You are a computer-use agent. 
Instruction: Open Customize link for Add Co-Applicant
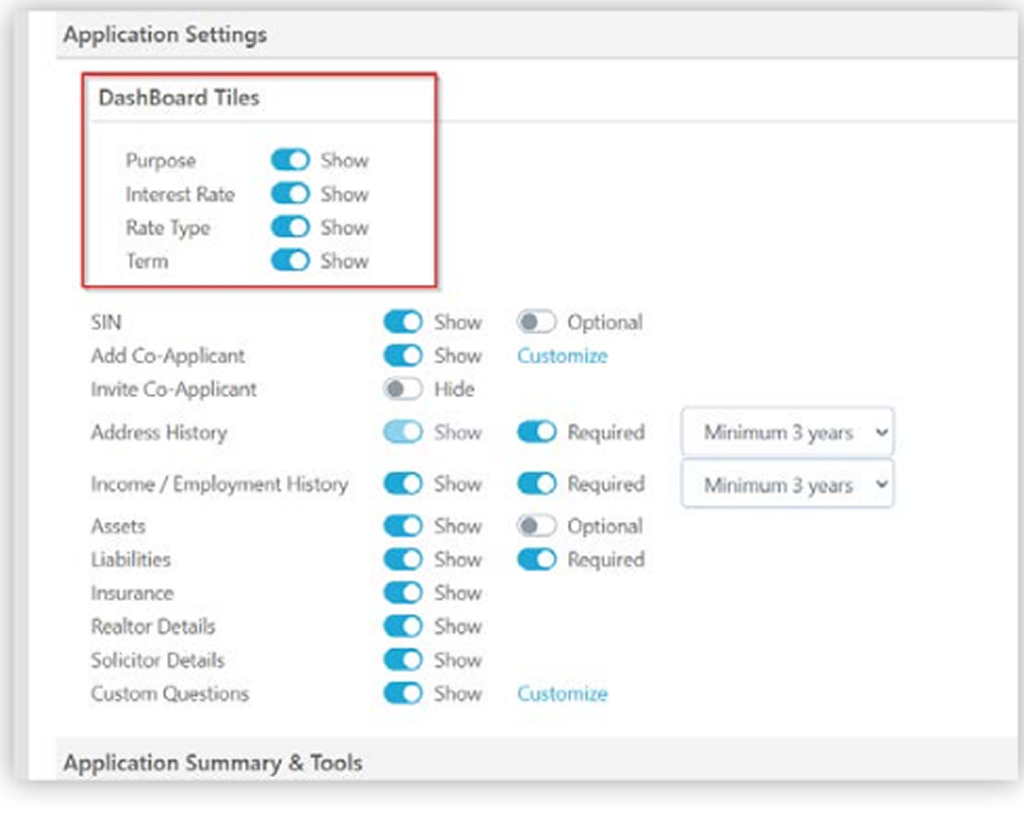pos(562,356)
